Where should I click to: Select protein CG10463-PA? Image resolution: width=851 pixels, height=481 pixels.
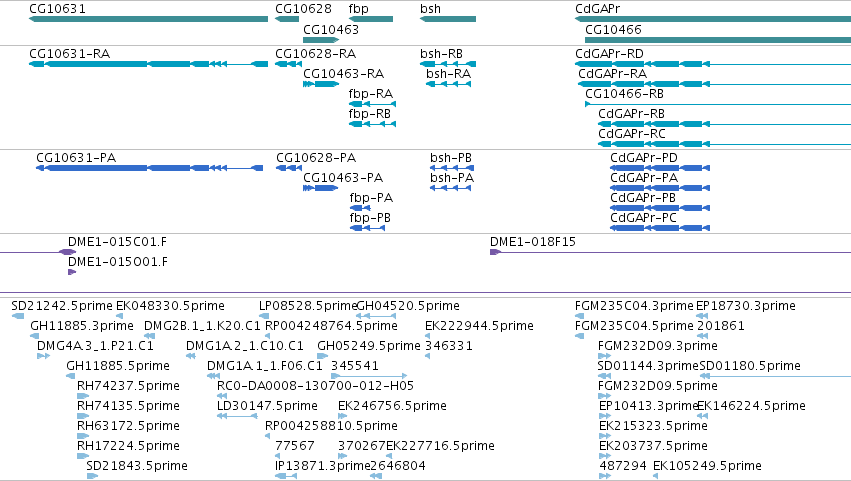click(x=320, y=188)
